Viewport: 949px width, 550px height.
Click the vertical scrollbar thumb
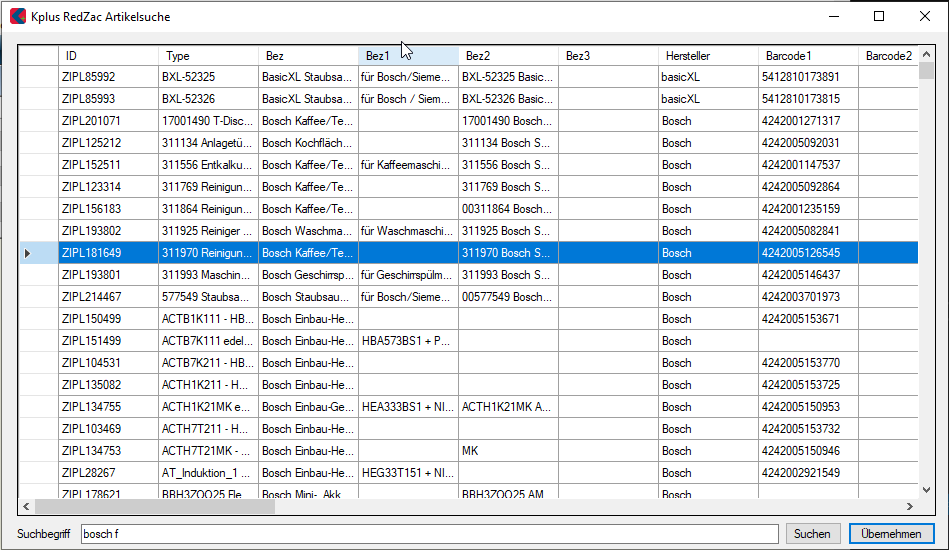coord(926,70)
